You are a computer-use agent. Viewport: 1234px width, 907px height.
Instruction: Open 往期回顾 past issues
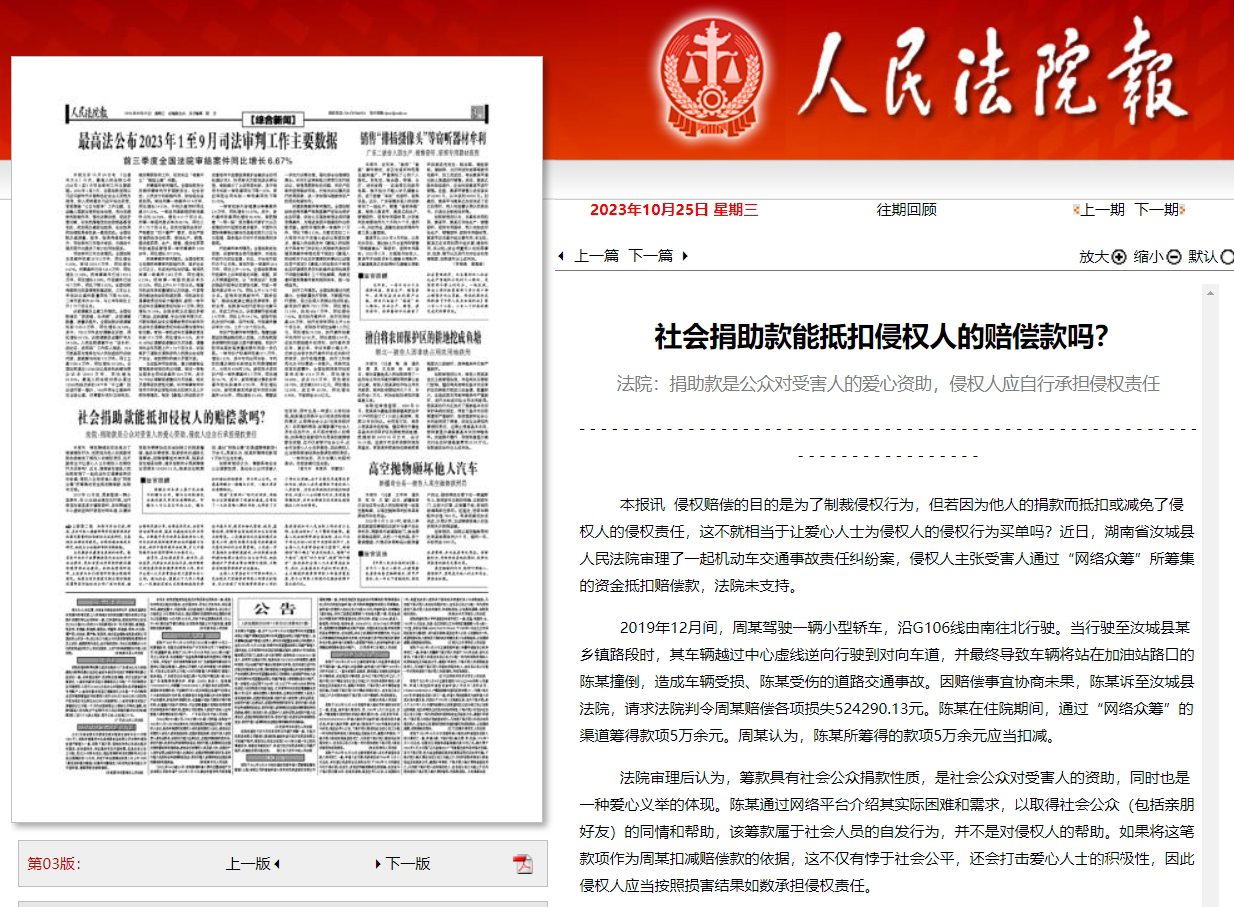pyautogui.click(x=907, y=210)
